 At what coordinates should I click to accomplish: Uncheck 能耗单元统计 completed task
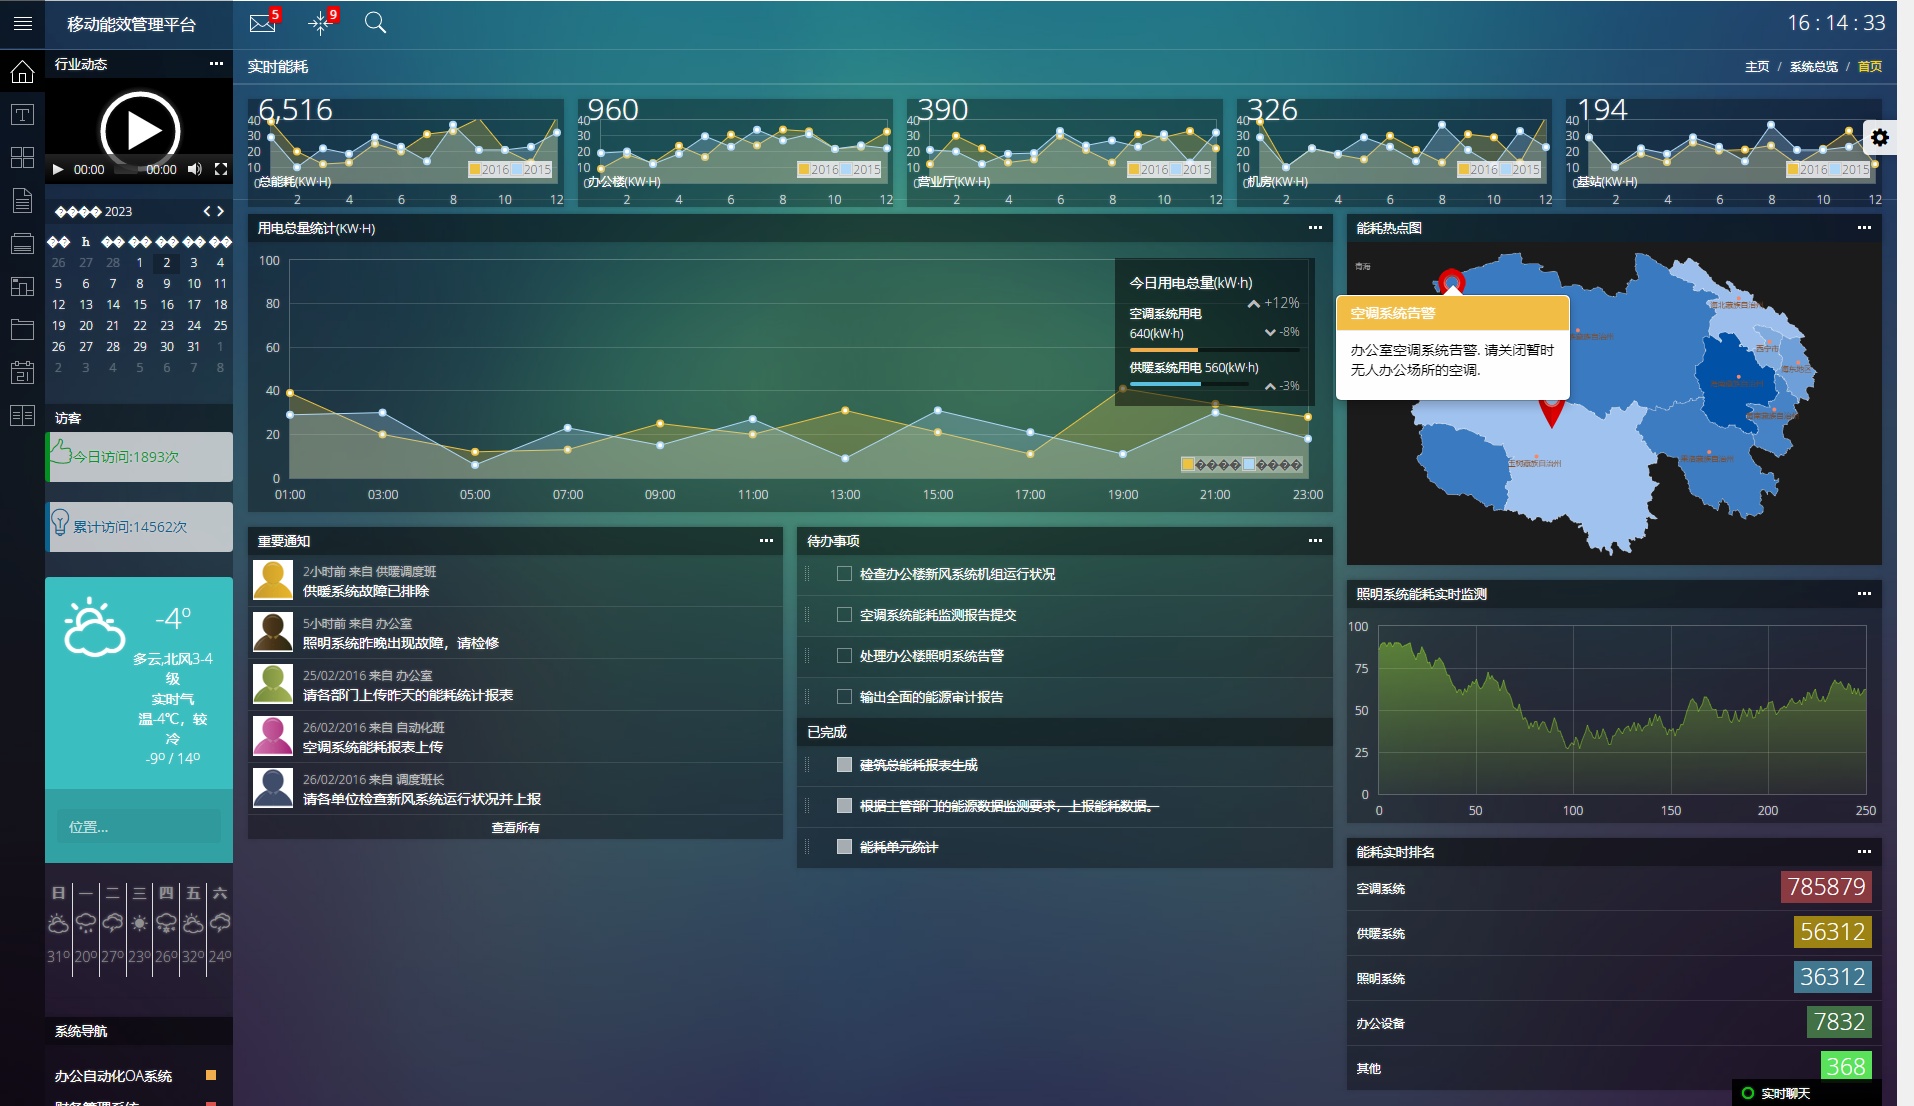[x=844, y=847]
